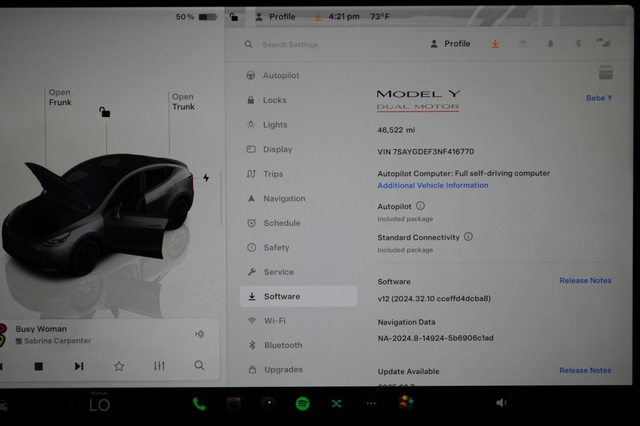Click the Update Available heading
This screenshot has height=426, width=640.
click(x=409, y=372)
